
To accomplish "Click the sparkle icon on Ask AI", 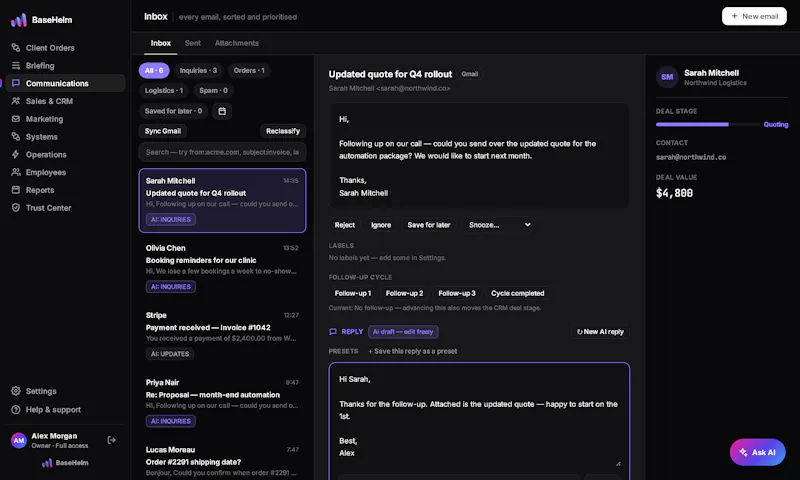I will (x=743, y=452).
